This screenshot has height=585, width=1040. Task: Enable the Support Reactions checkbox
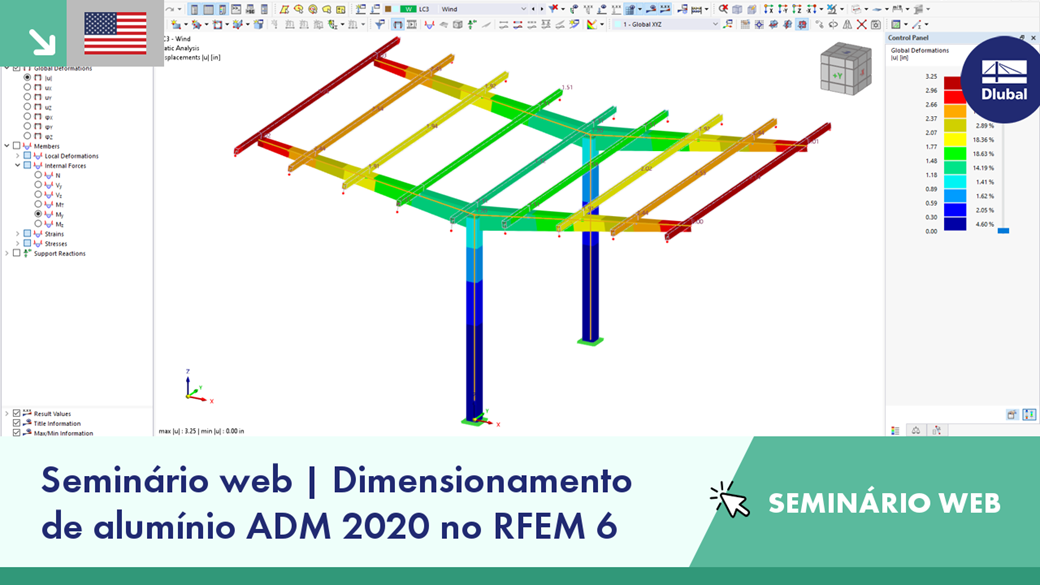click(x=17, y=253)
